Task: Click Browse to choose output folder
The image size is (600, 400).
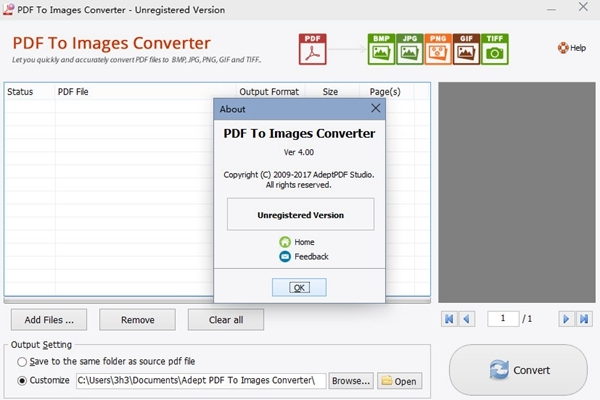Action: click(x=351, y=381)
